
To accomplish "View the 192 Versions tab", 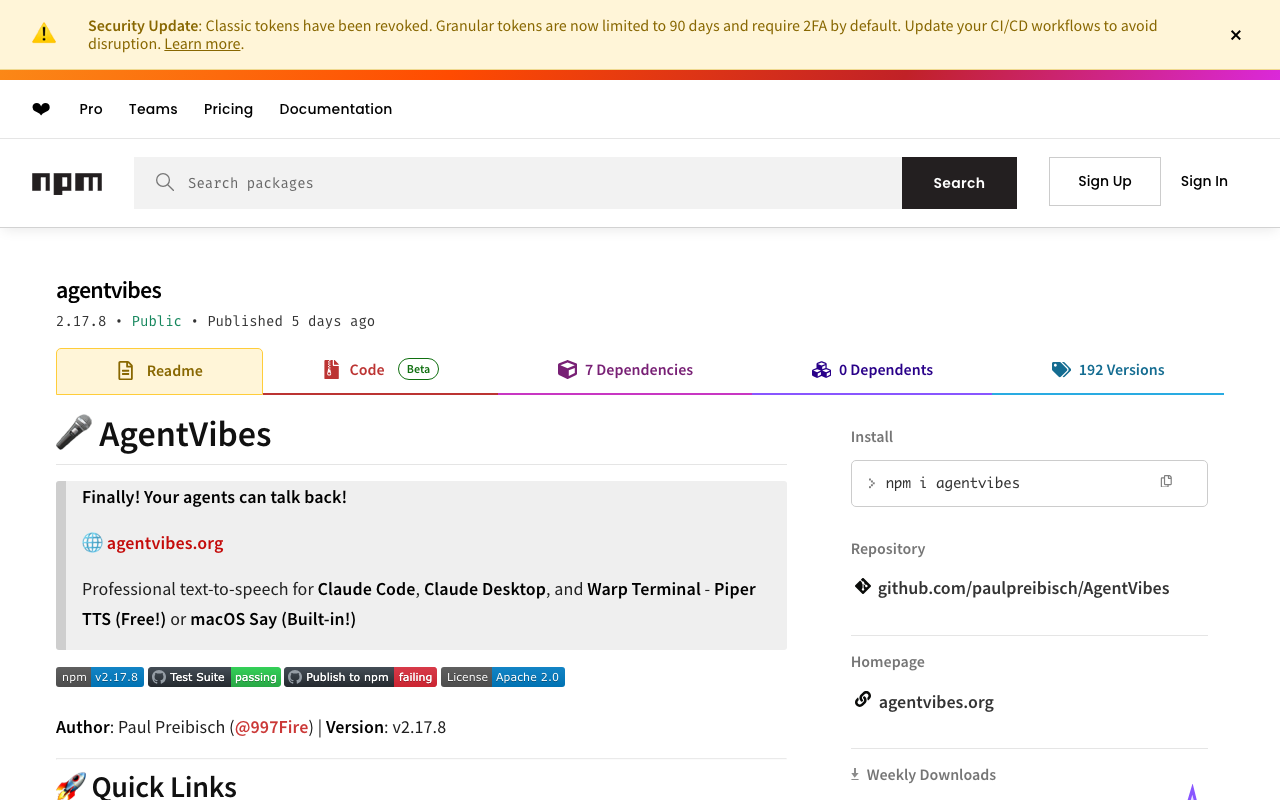I will pyautogui.click(x=1108, y=370).
